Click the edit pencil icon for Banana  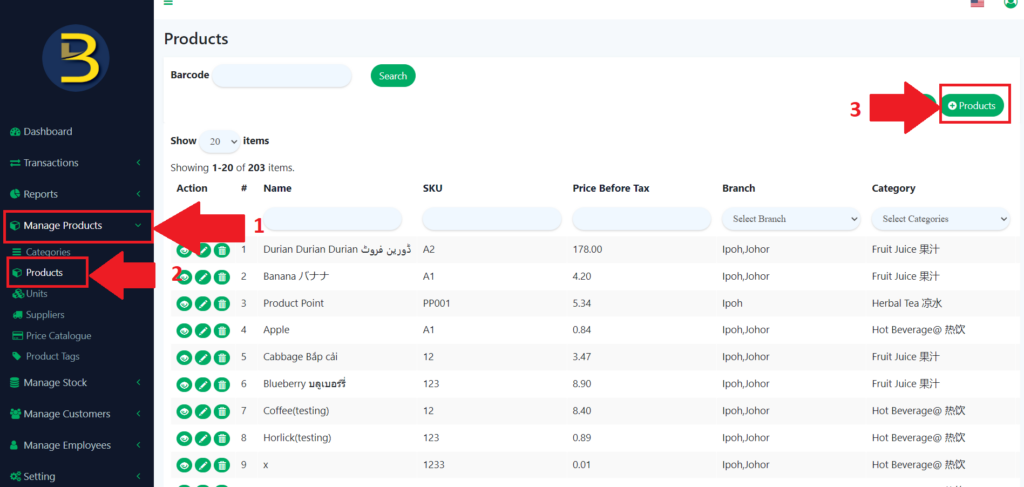203,277
